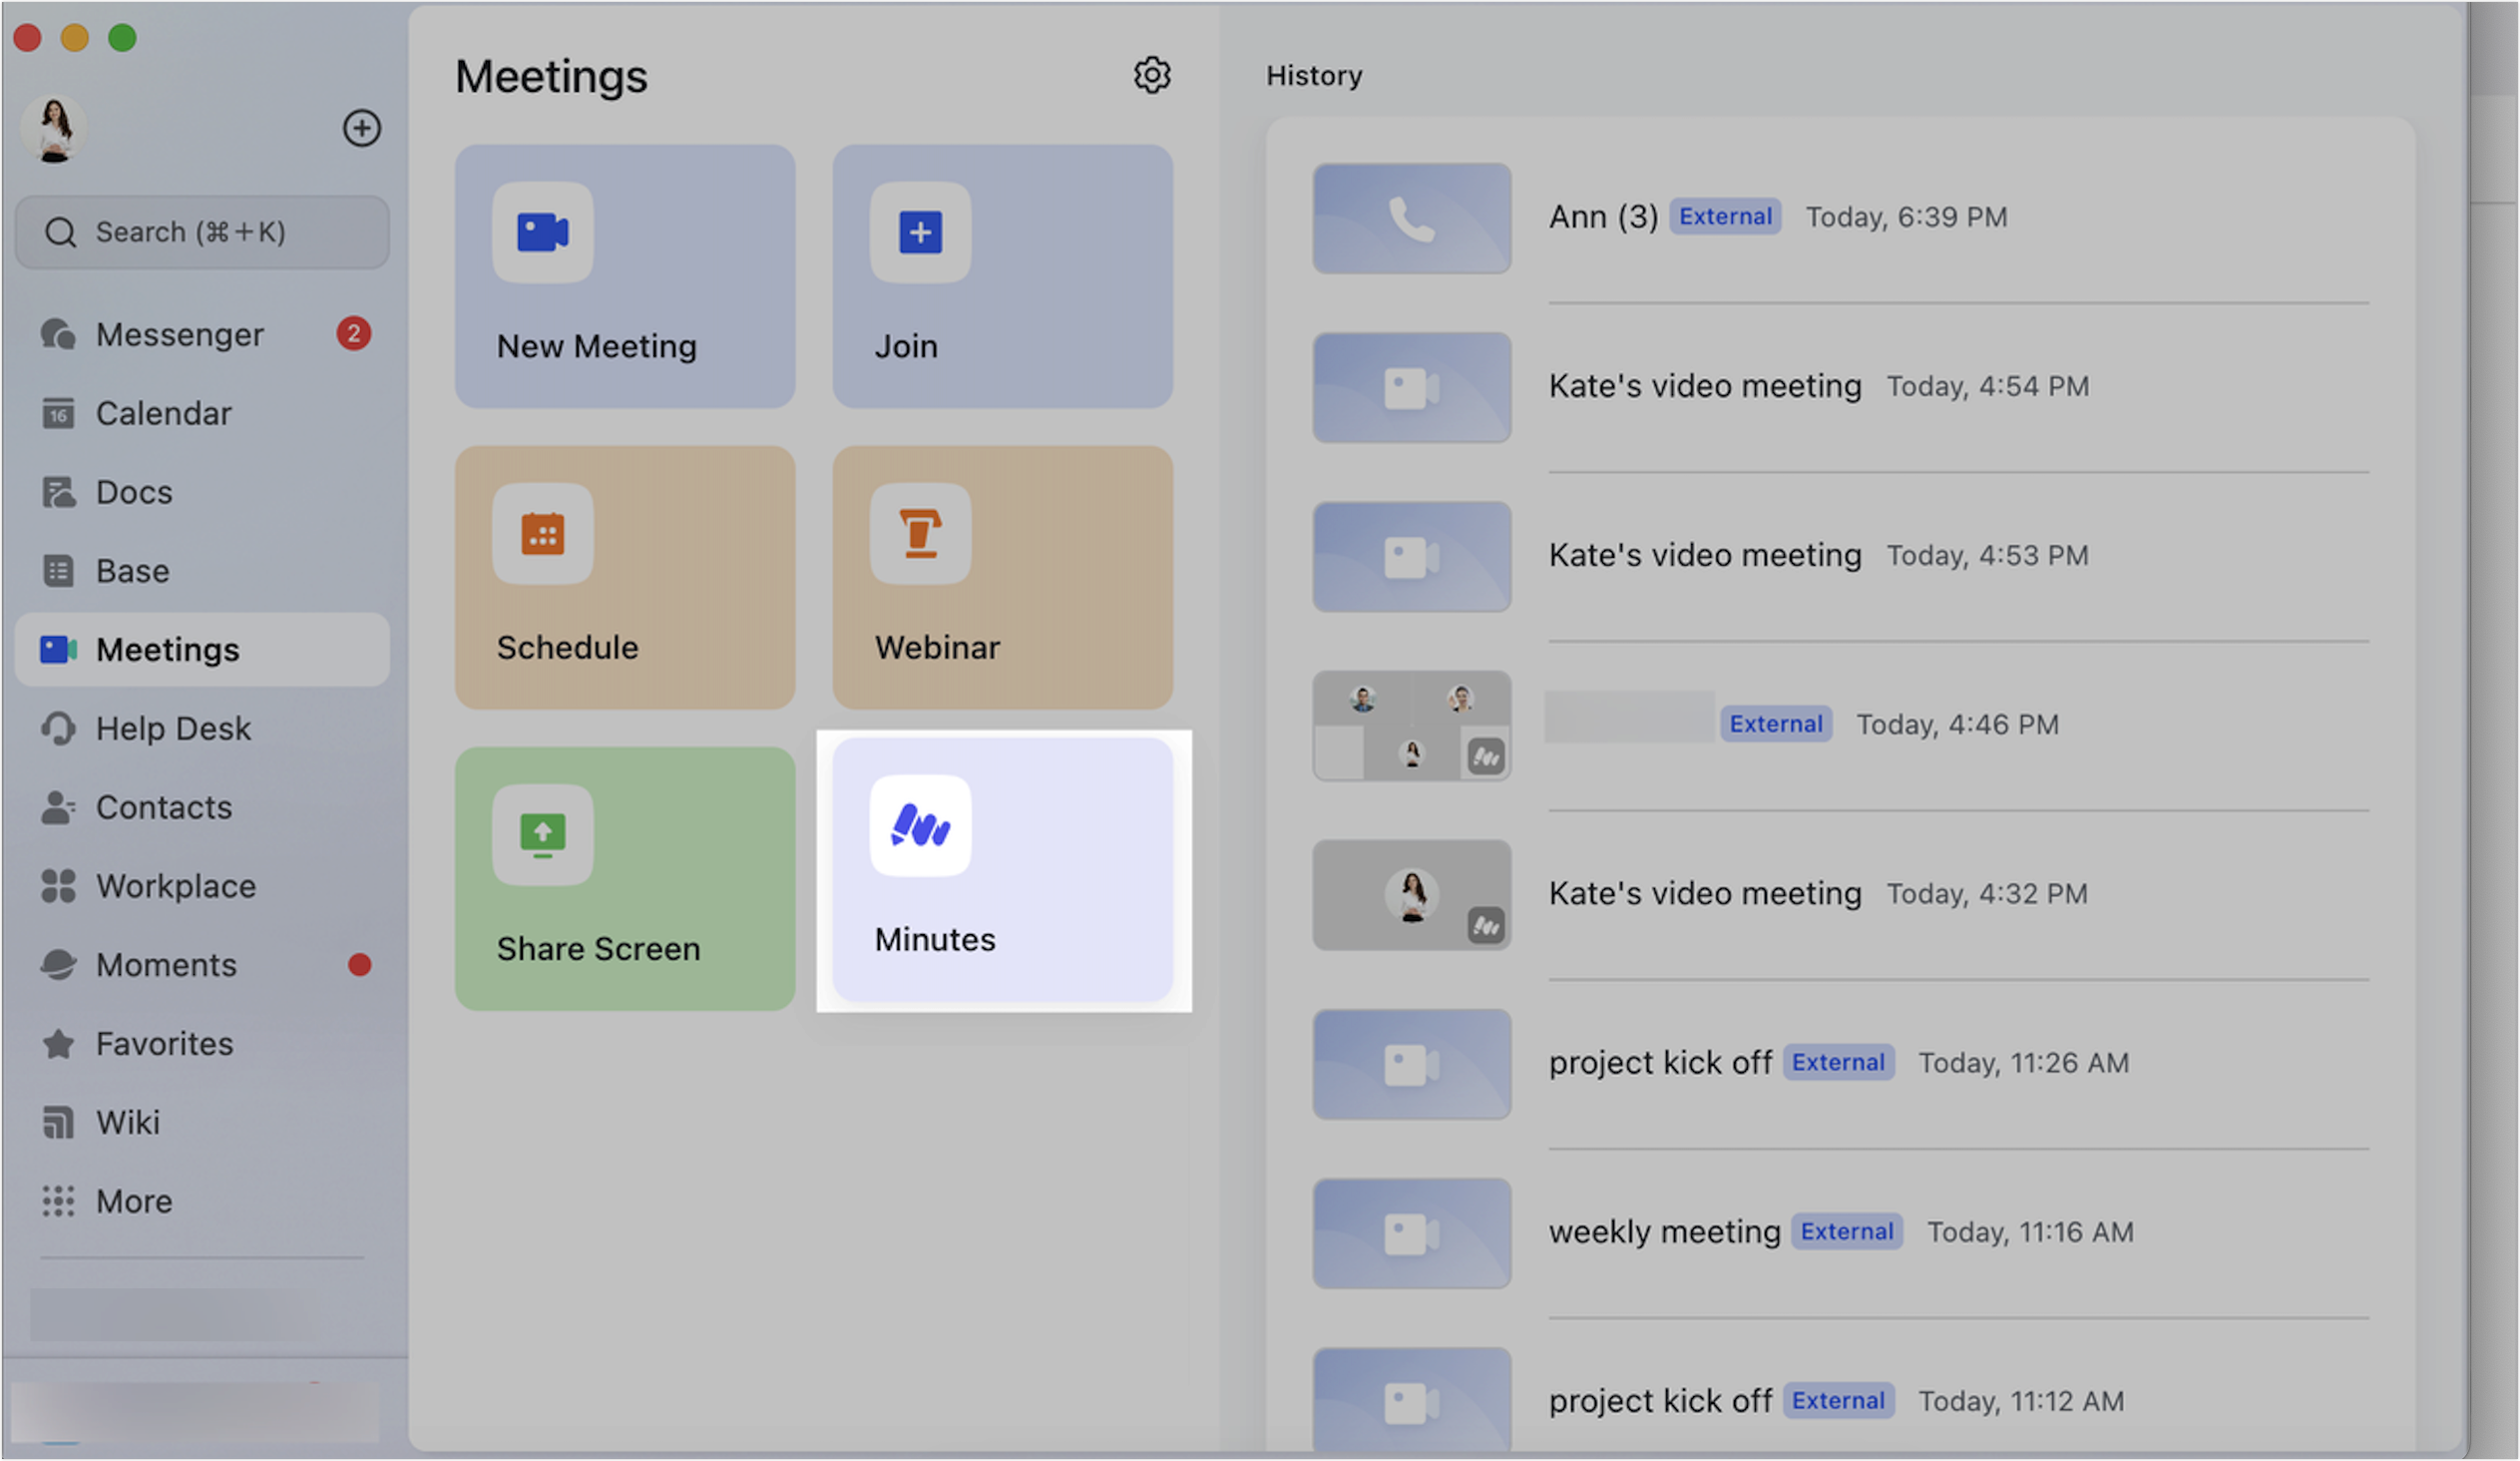Open the 4:54 PM Kate's video meeting thumbnail
Image resolution: width=2520 pixels, height=1461 pixels.
(1411, 387)
